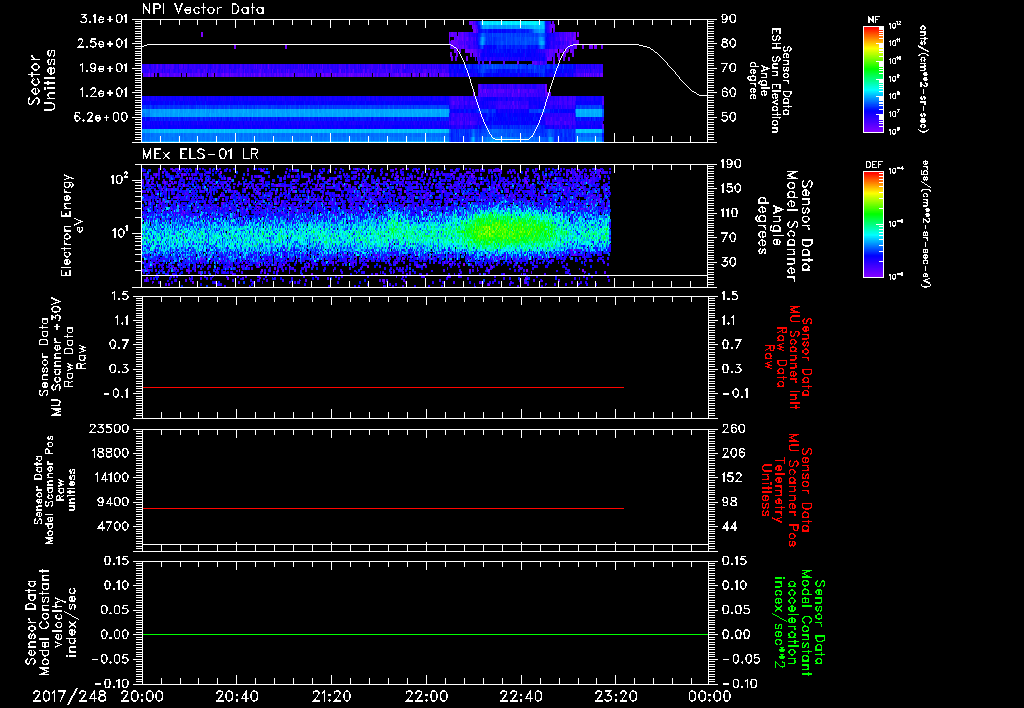The width and height of the screenshot is (1024, 708).
Task: Click the 10¹ electron energy tick label
Action: click(x=120, y=232)
